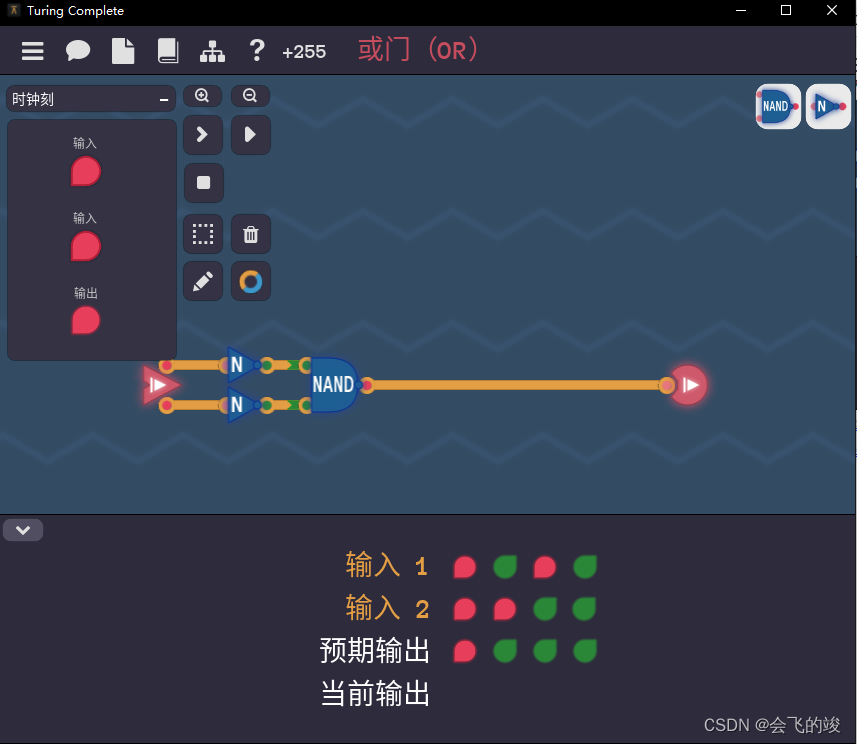Screen dimensions: 857x744
Task: Select the upper NOT gate on canvas
Action: point(240,365)
